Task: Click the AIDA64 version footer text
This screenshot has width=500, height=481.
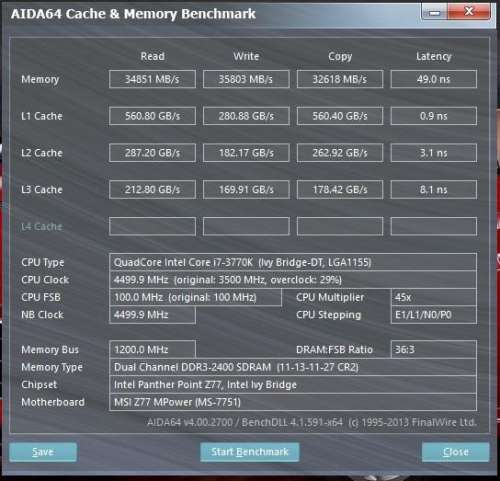Action: point(312,422)
